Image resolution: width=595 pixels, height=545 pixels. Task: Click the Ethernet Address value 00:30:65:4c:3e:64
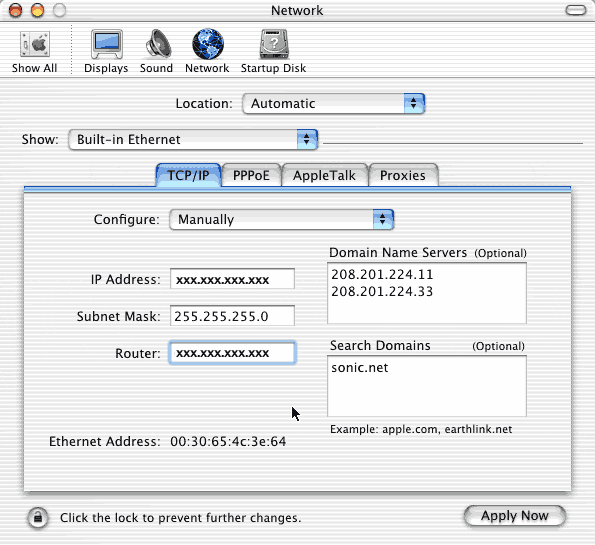228,441
